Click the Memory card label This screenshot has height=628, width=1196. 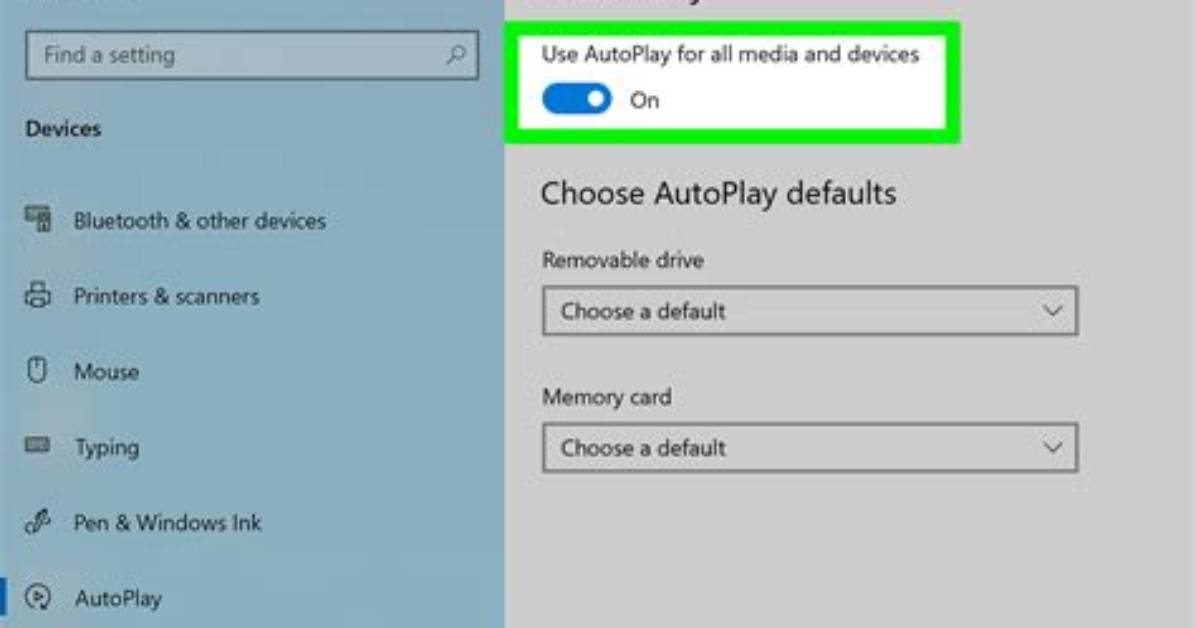coord(606,397)
